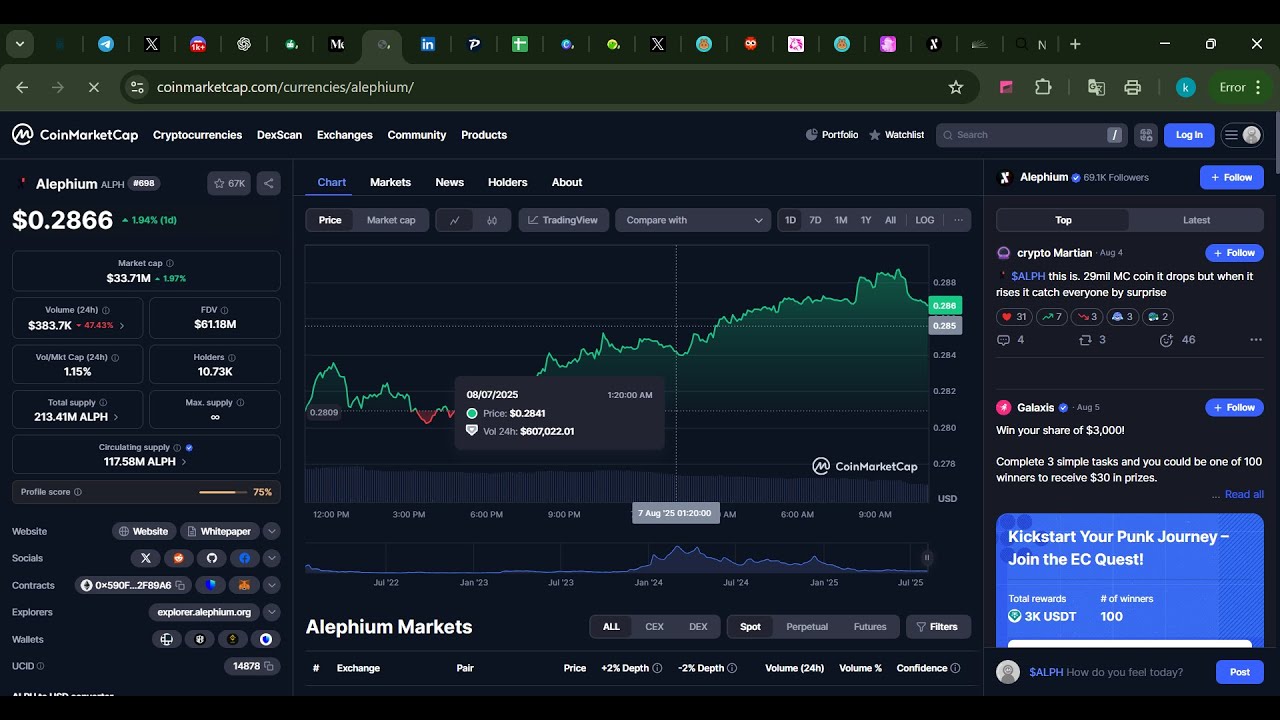1280x720 pixels.
Task: Open the browser extensions puzzle icon
Action: coord(1043,87)
